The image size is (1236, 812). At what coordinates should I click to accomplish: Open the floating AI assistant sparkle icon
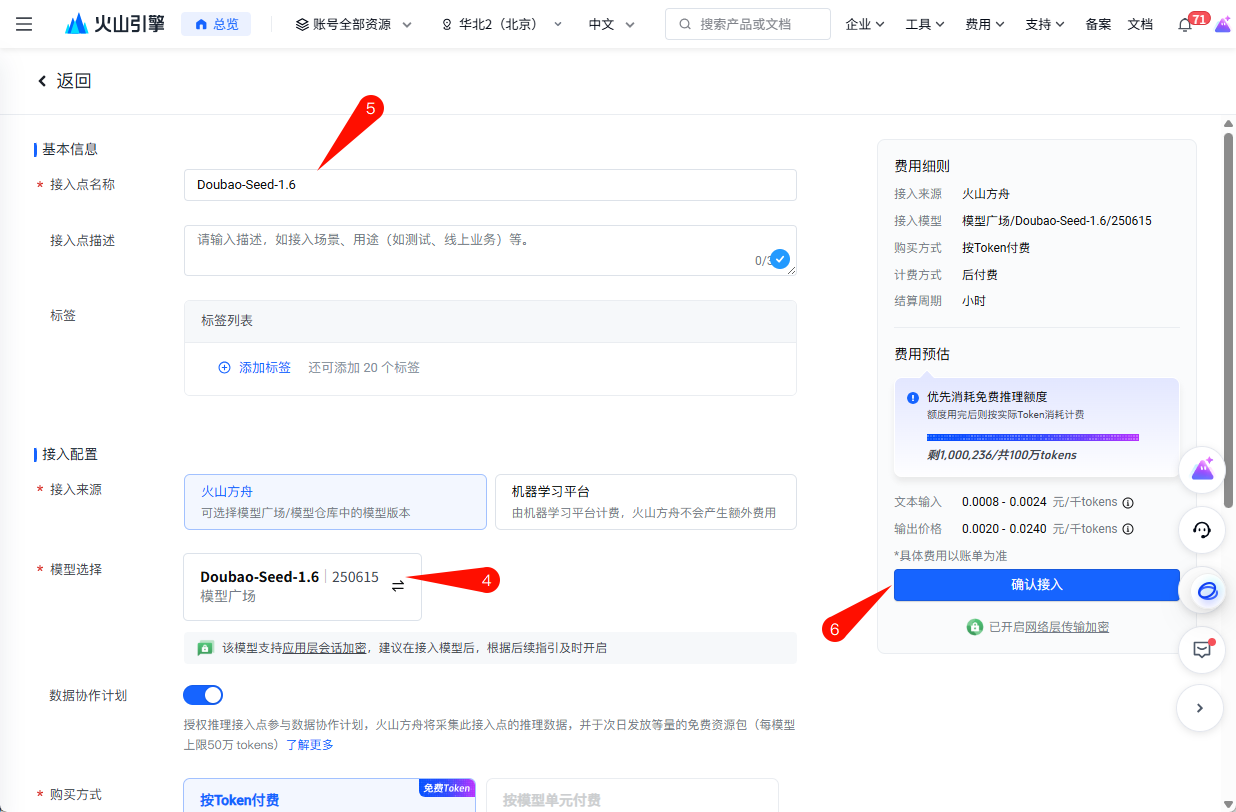pyautogui.click(x=1203, y=470)
